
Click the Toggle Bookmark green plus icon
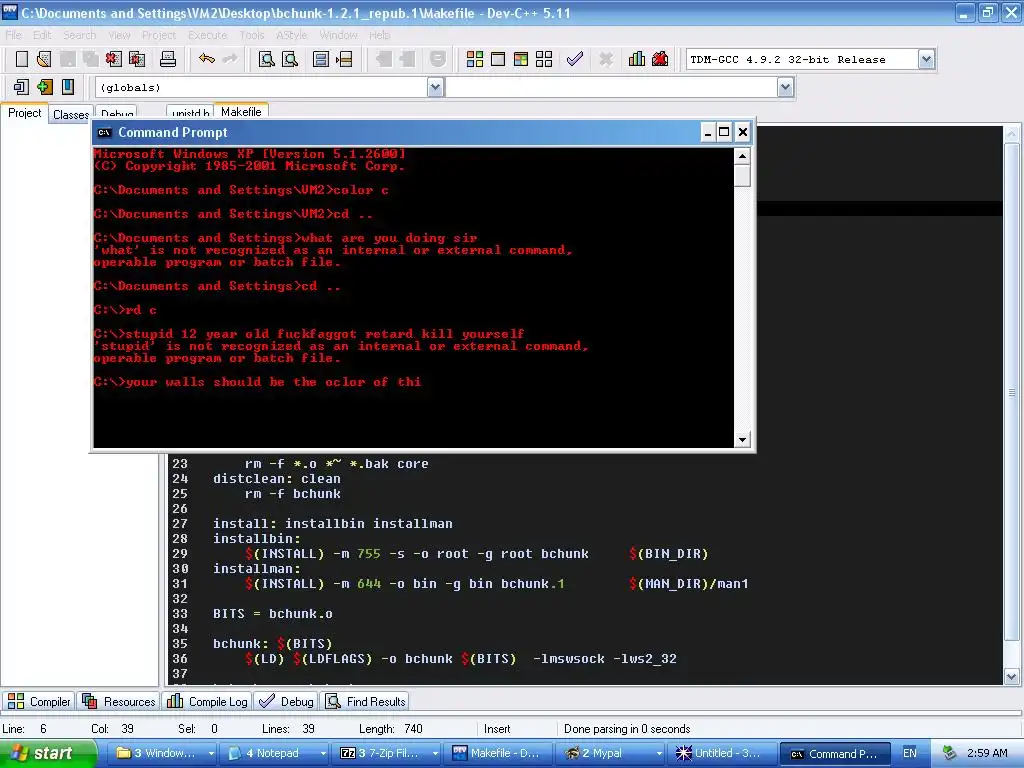[x=44, y=87]
